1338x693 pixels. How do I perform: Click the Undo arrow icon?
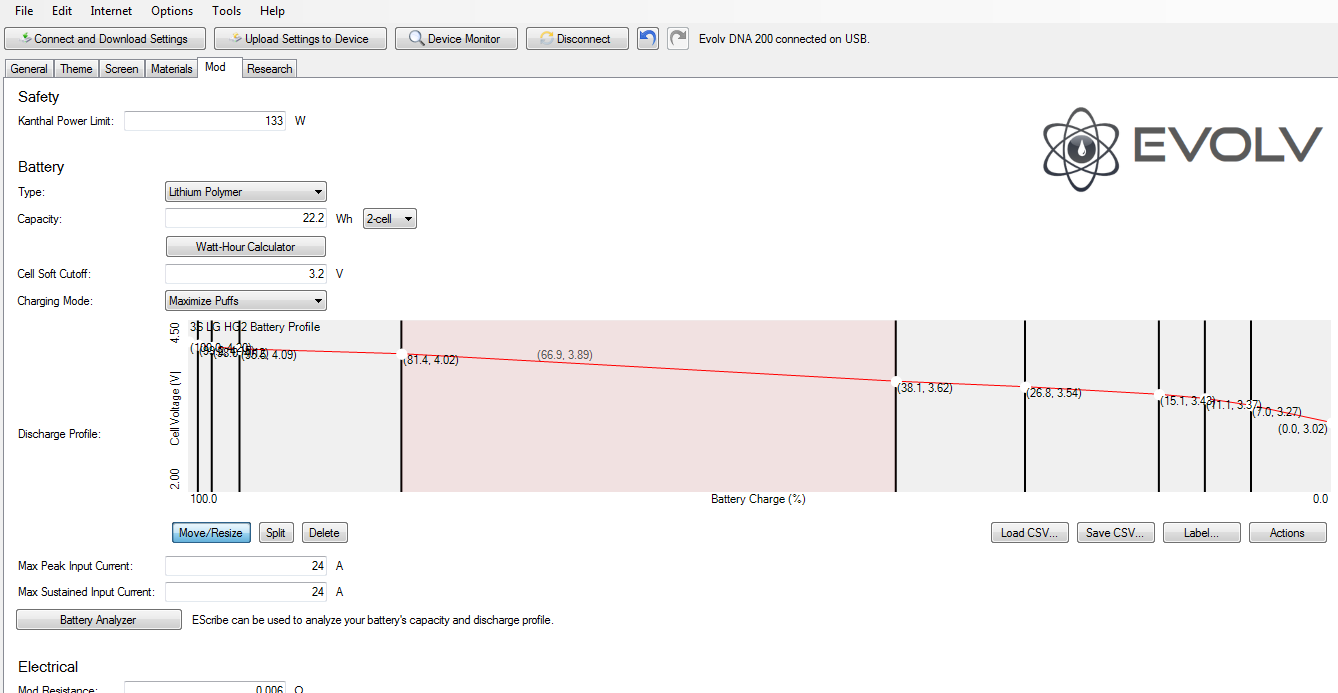coord(648,39)
